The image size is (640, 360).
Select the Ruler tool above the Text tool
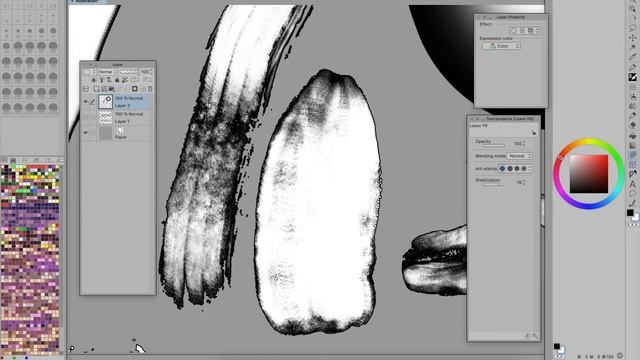tap(632, 174)
